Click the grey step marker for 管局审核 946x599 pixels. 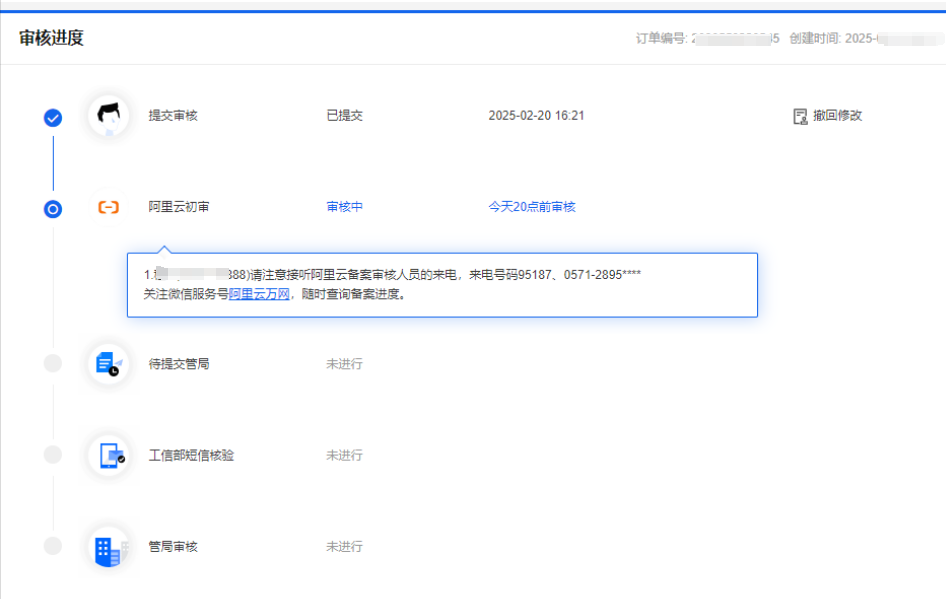click(53, 546)
